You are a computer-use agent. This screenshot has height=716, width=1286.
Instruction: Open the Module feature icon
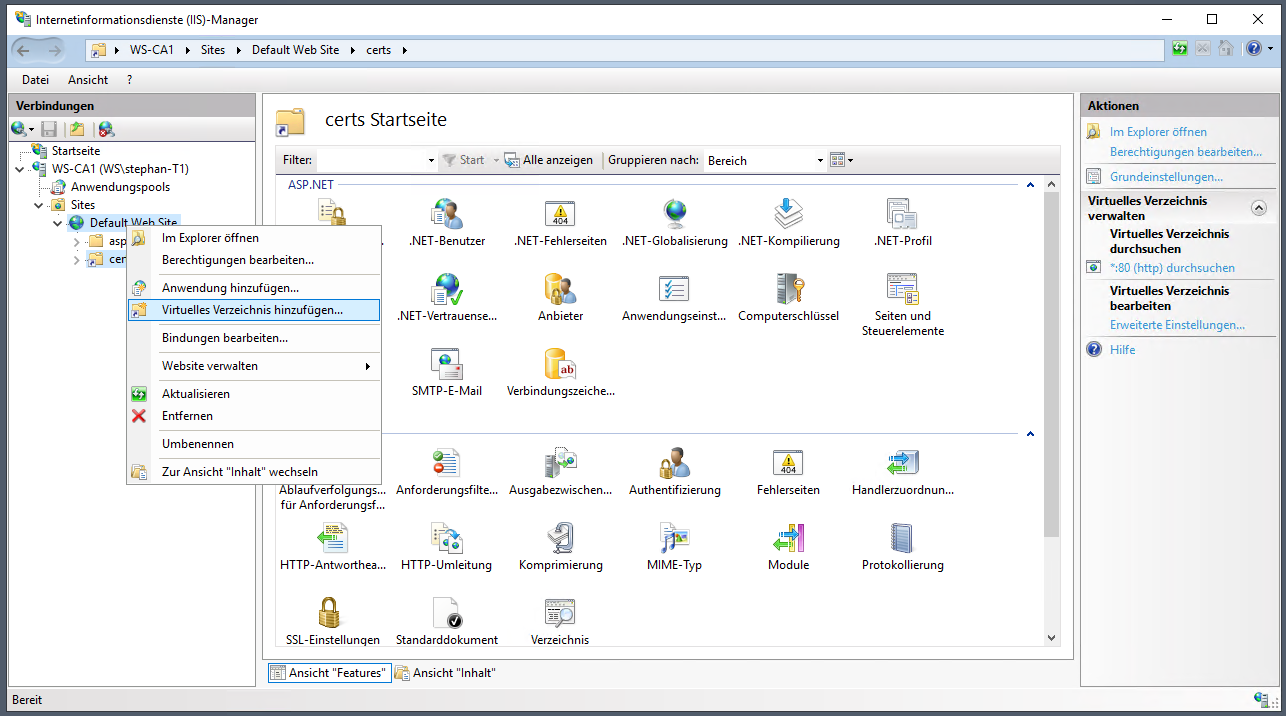(788, 546)
